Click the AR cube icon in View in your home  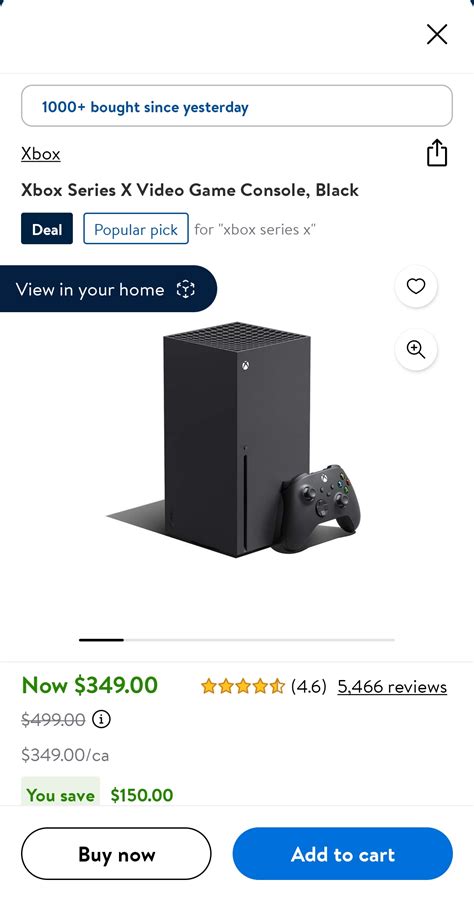tap(185, 289)
